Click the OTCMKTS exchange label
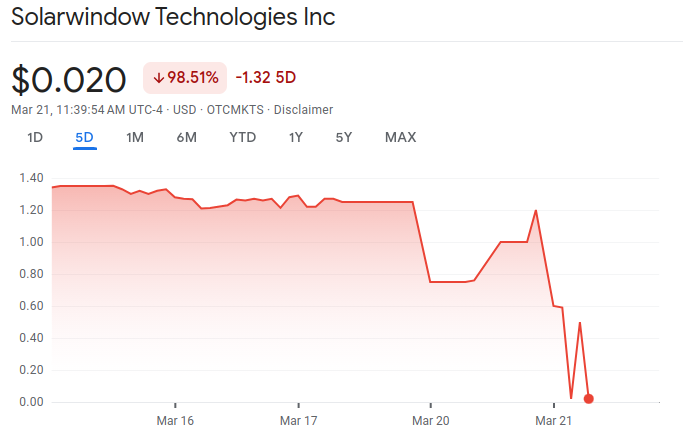The width and height of the screenshot is (683, 436). pyautogui.click(x=233, y=109)
